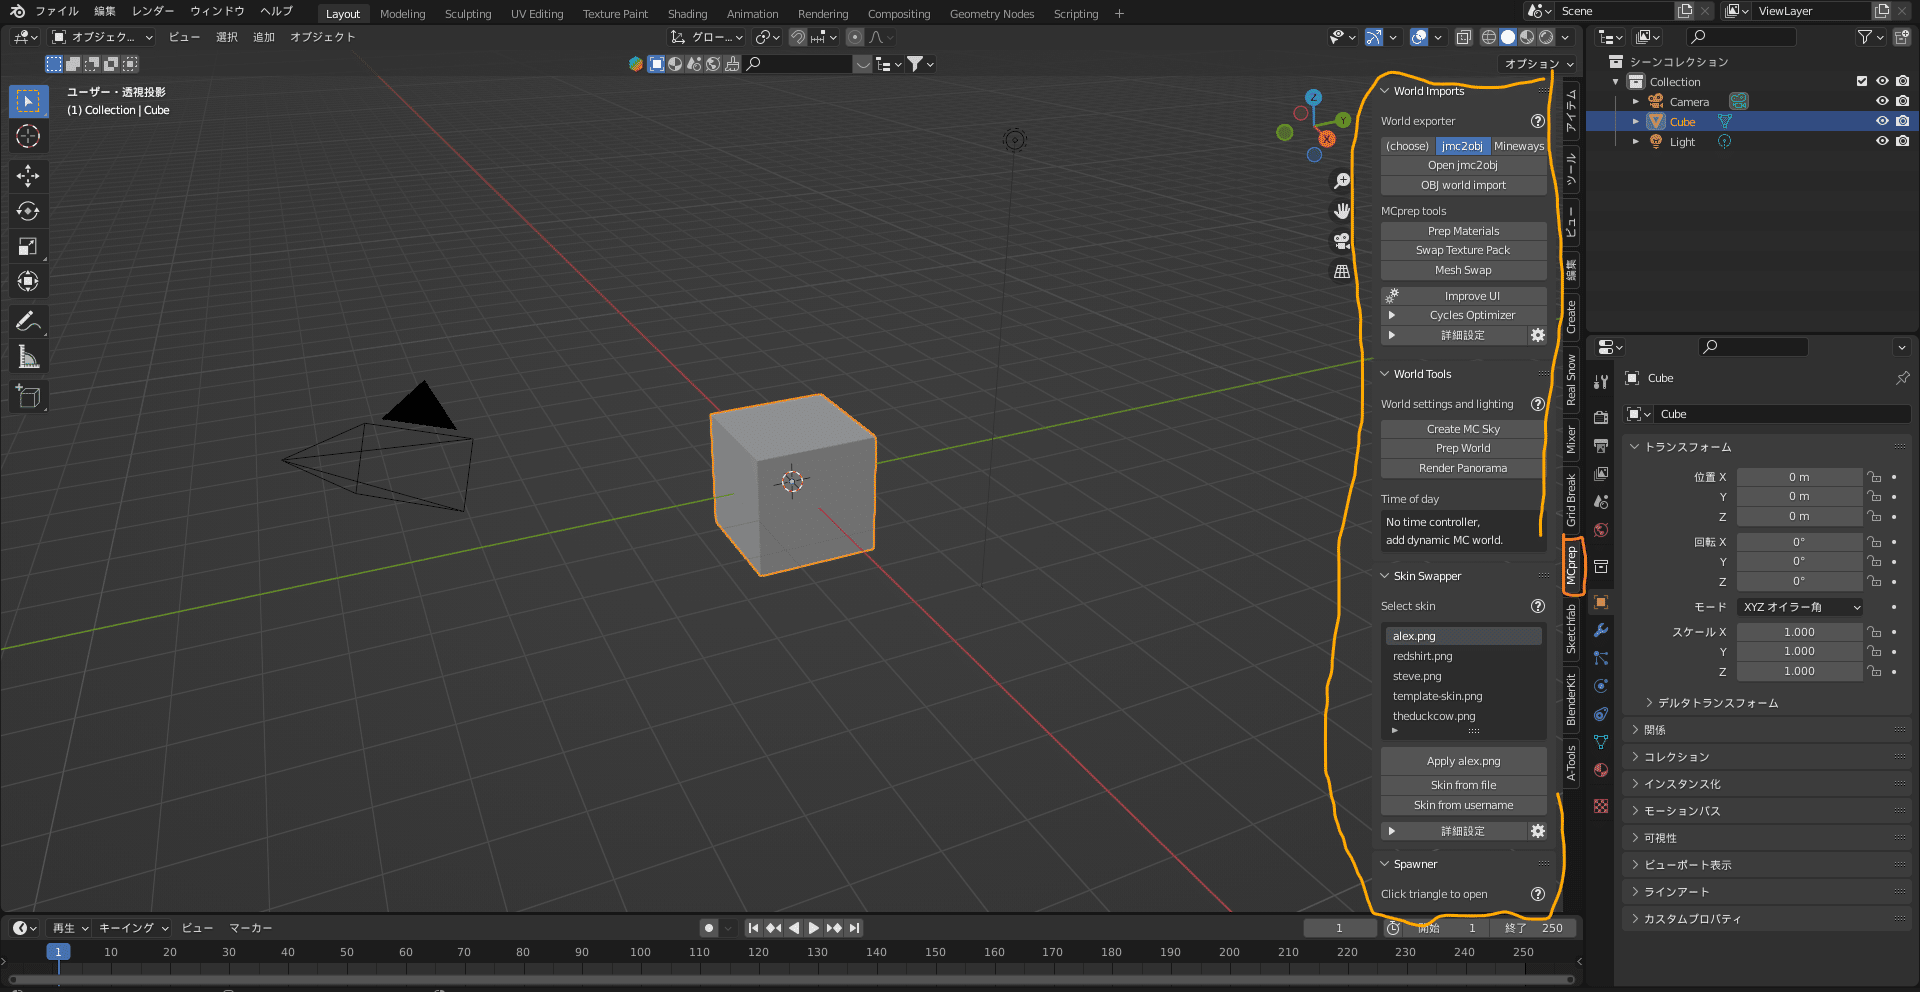Click the help icon beside World exporter
The height and width of the screenshot is (992, 1920).
tap(1538, 121)
